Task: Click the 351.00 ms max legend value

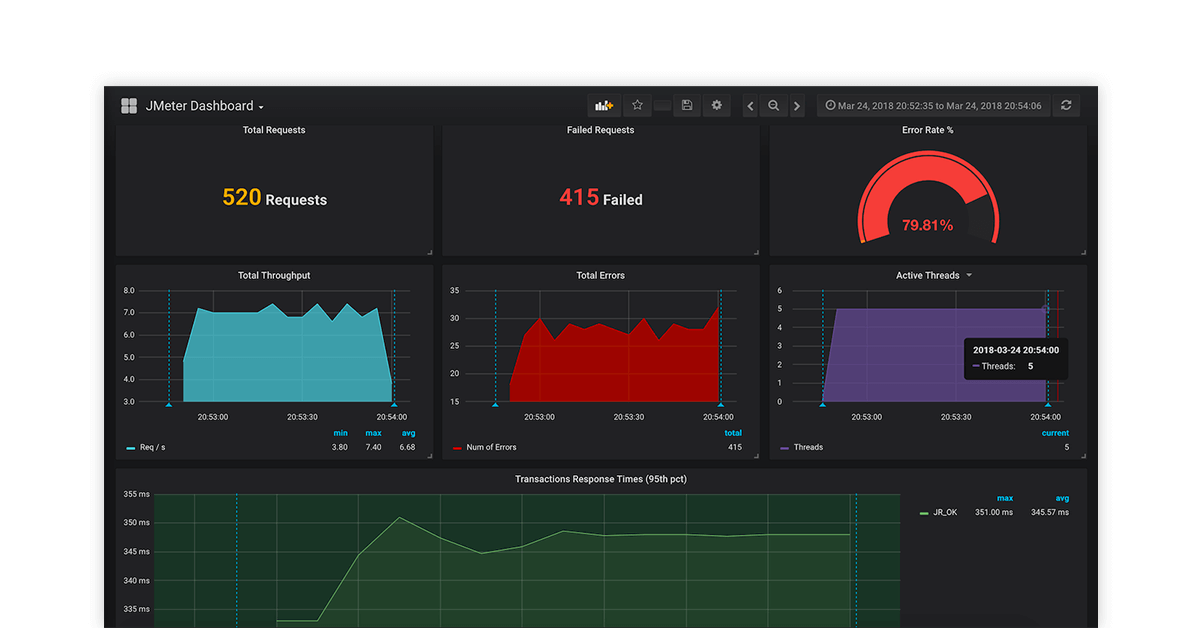Action: click(994, 512)
